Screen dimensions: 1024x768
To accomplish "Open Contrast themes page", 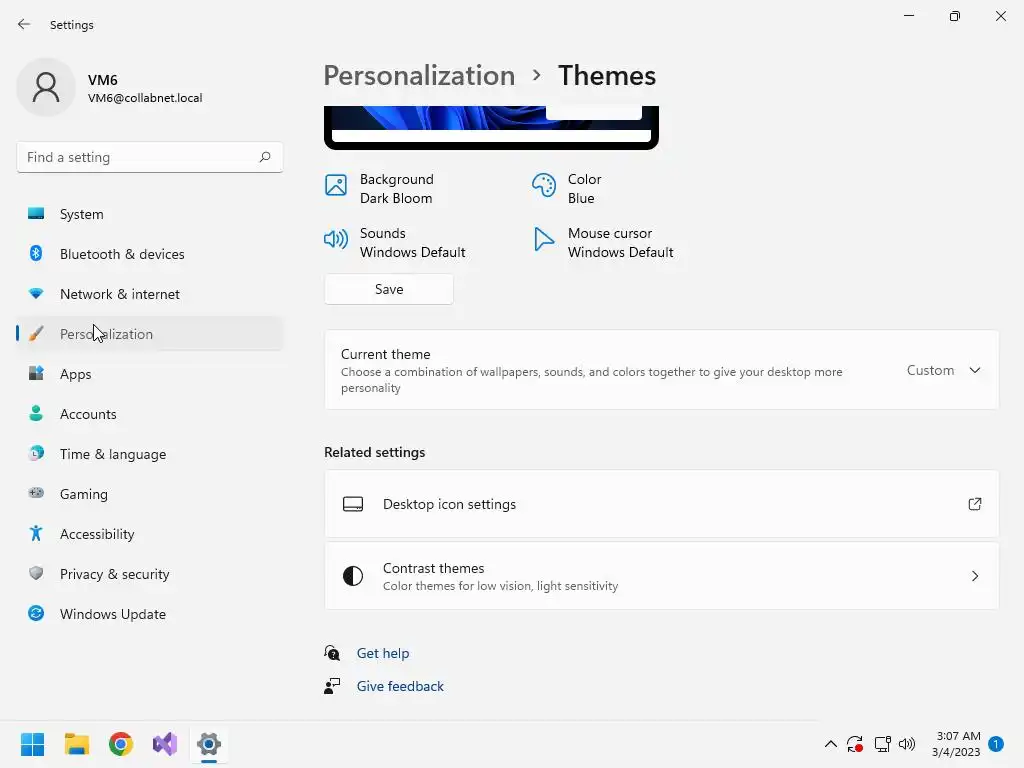I will [661, 576].
